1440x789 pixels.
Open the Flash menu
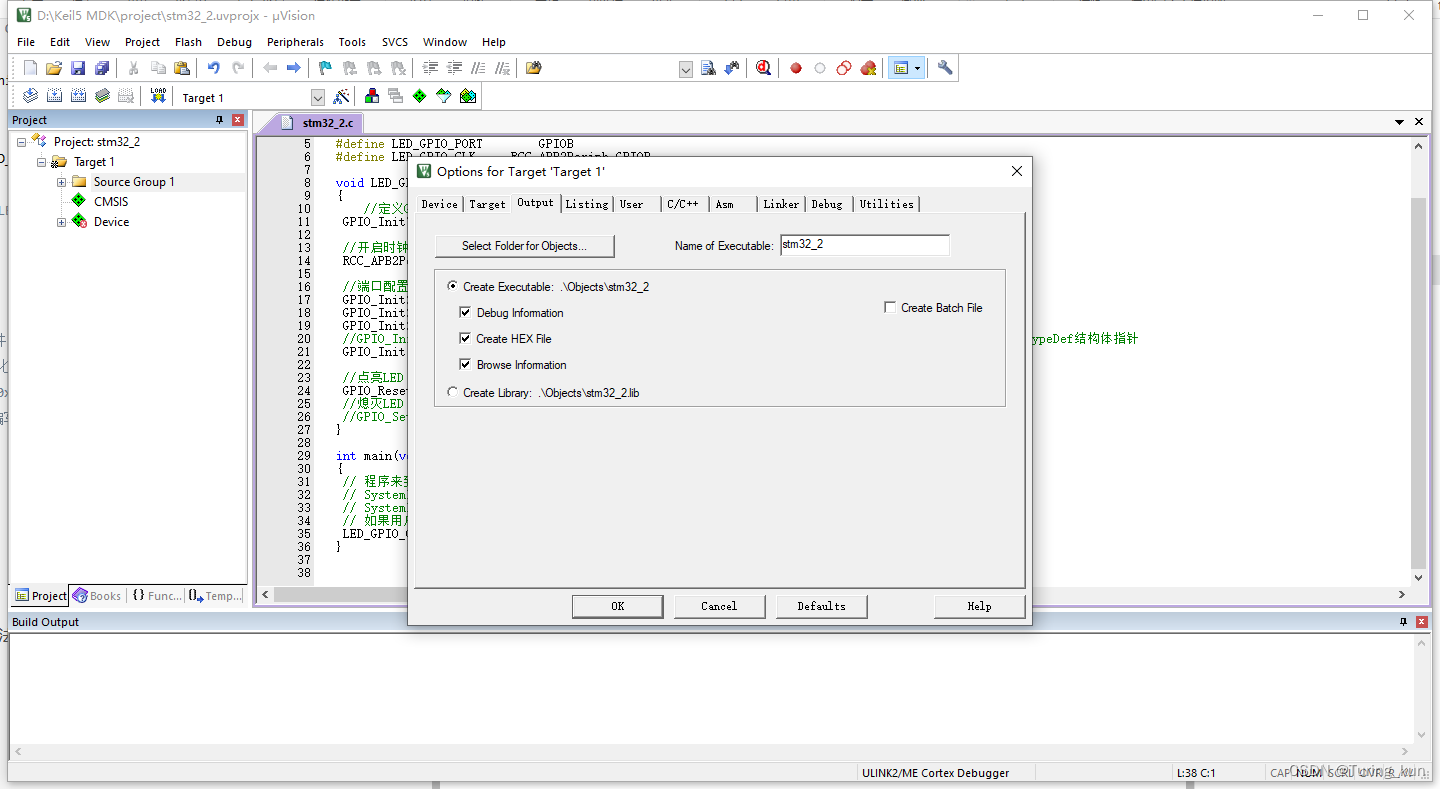(188, 42)
